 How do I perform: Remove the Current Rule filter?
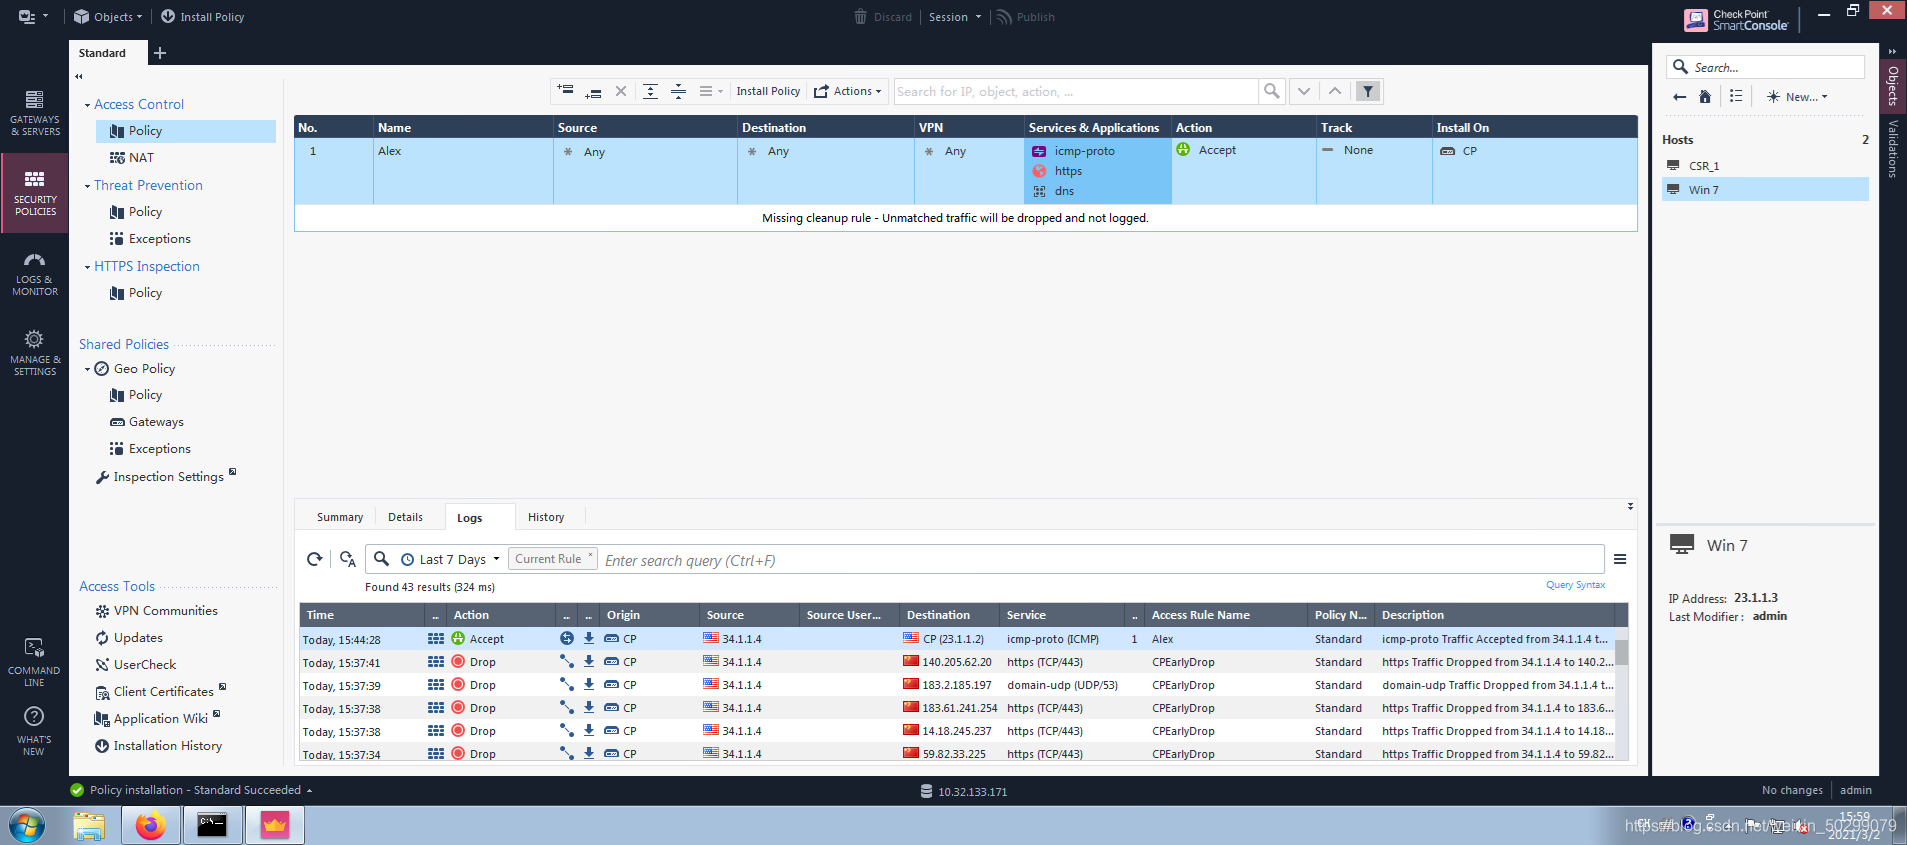click(x=590, y=554)
